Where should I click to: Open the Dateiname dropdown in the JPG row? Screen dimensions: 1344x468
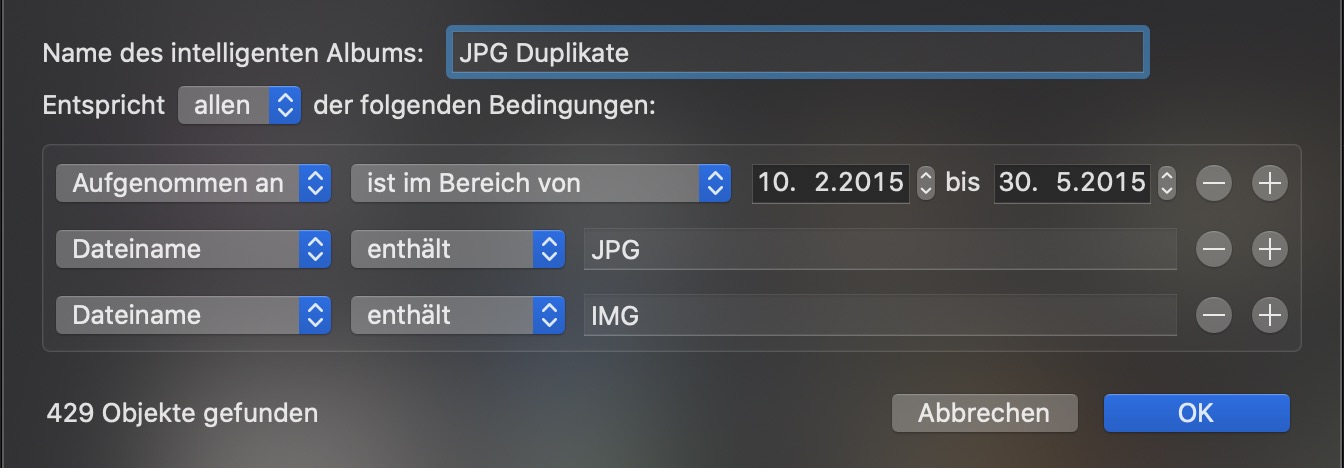194,249
